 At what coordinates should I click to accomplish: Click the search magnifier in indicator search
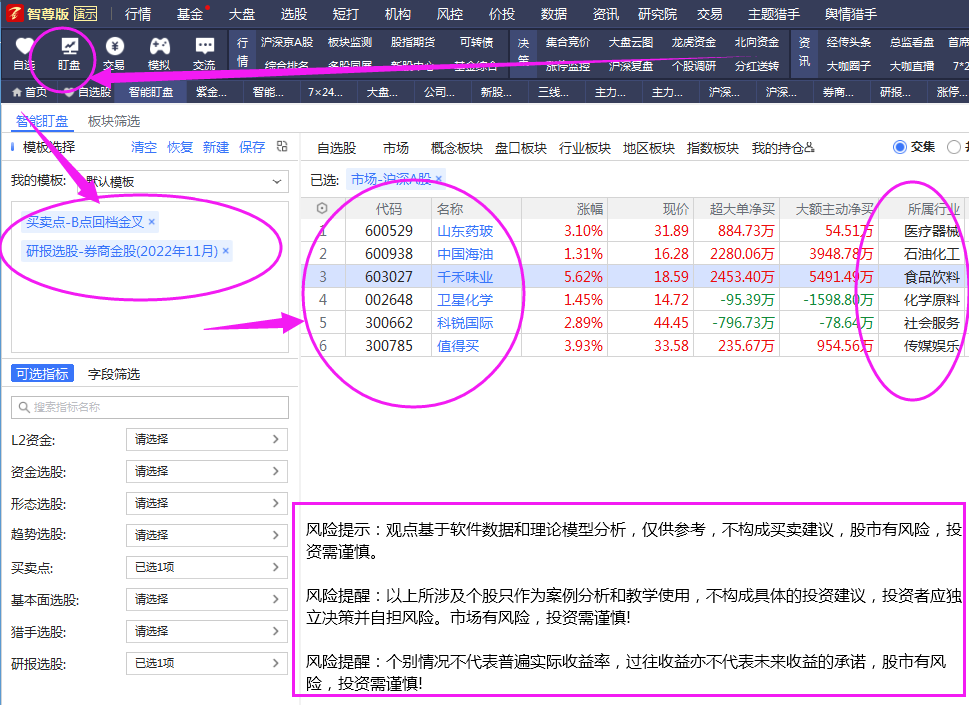pyautogui.click(x=24, y=407)
